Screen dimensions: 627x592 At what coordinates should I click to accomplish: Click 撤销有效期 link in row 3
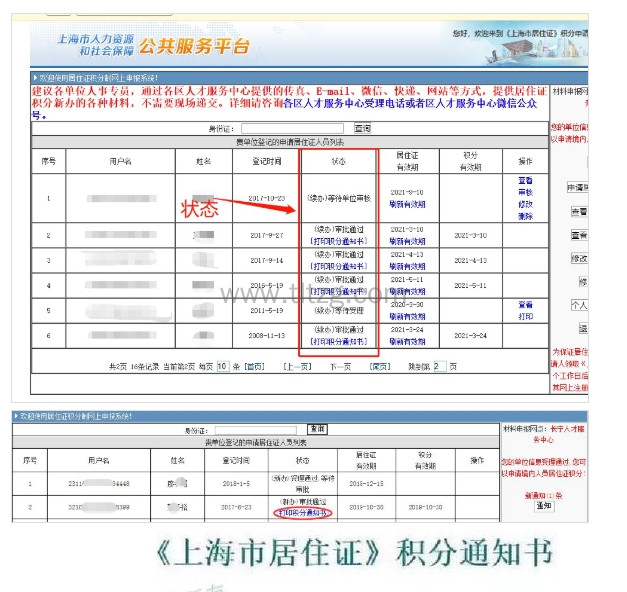click(407, 267)
